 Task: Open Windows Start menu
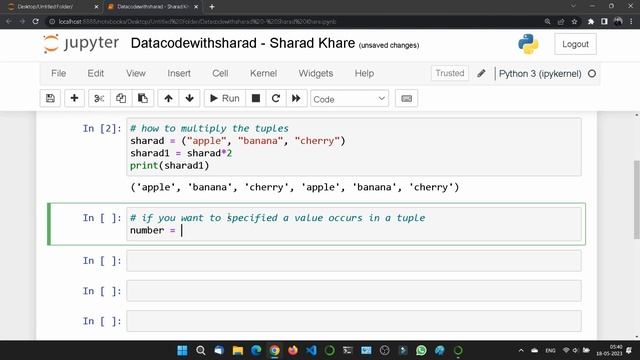click(x=182, y=350)
